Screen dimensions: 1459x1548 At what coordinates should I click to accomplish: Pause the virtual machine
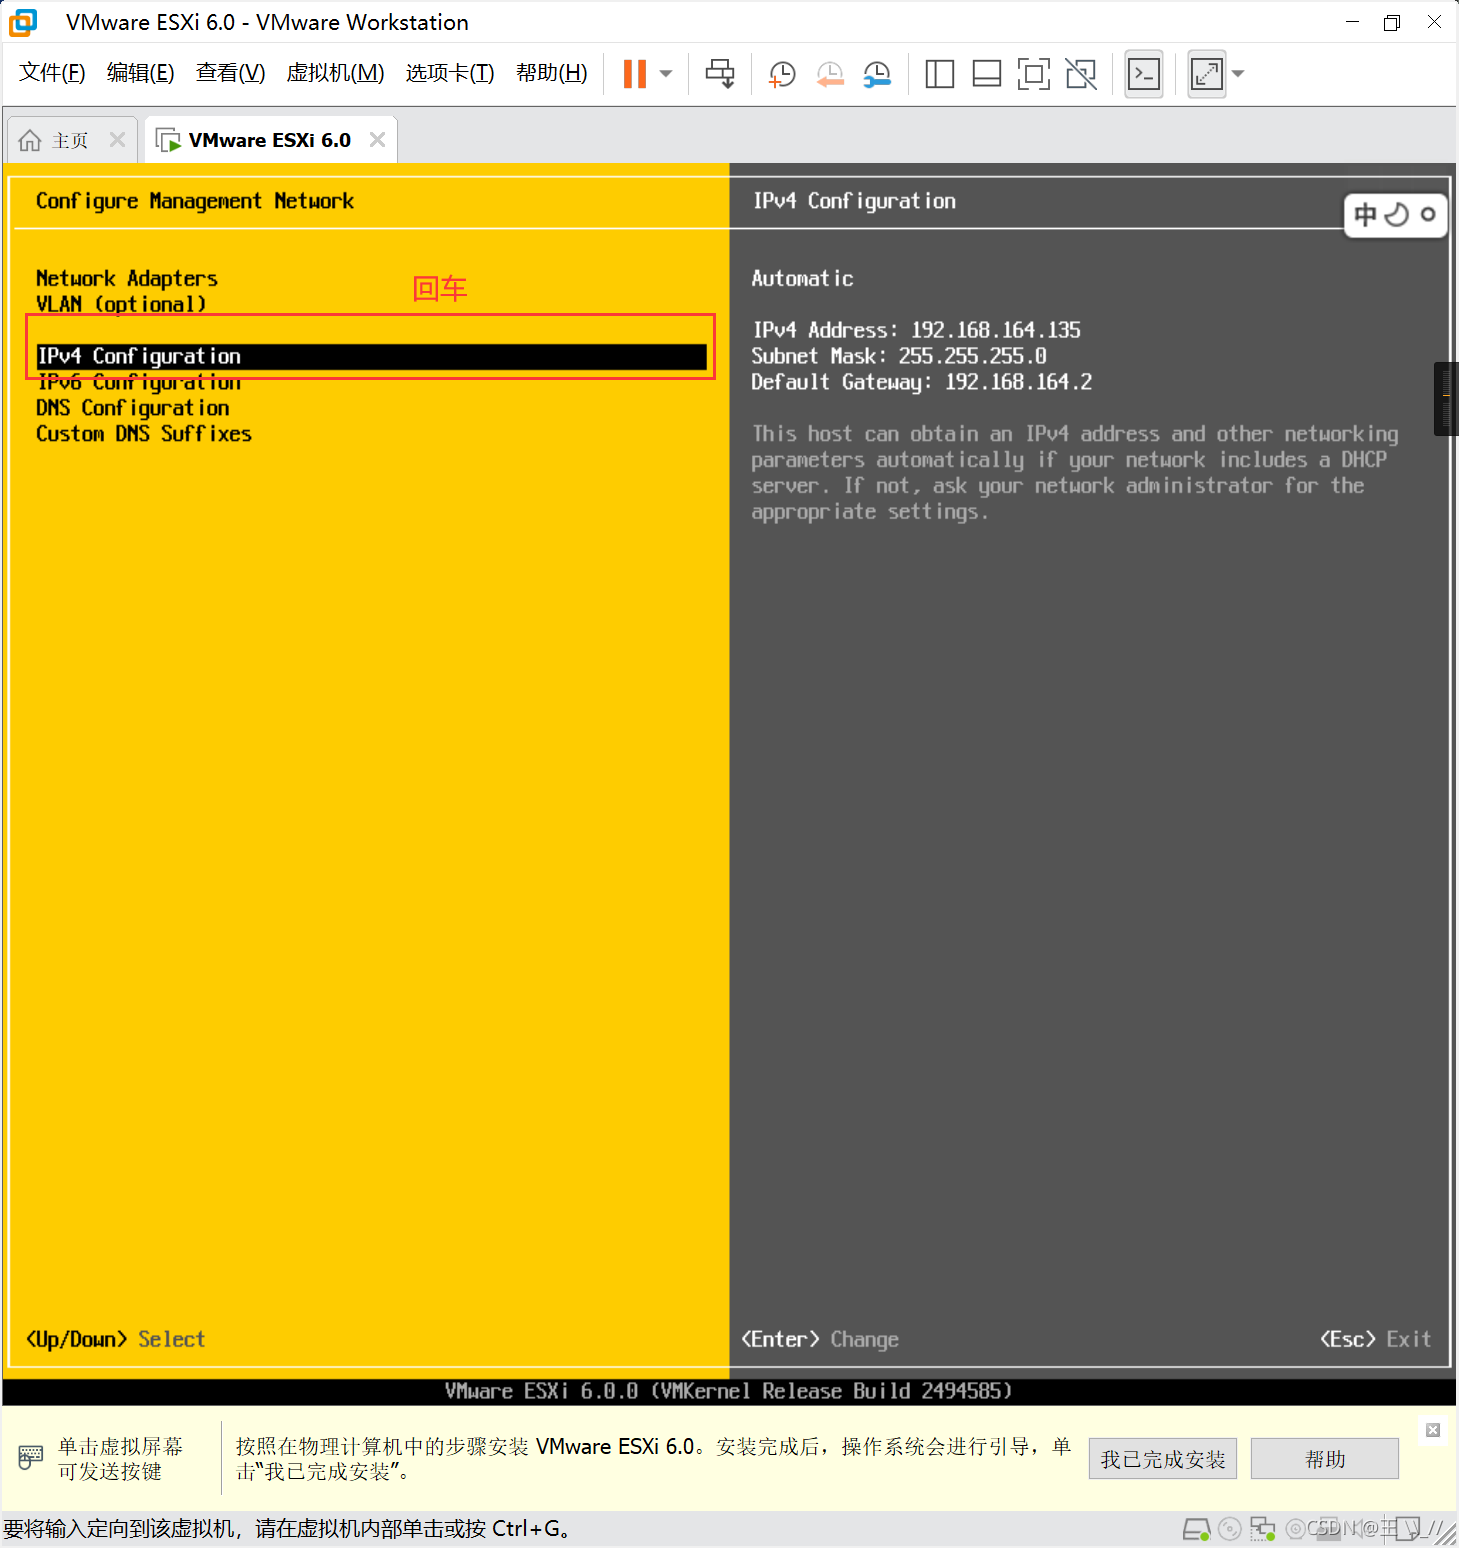tap(635, 74)
